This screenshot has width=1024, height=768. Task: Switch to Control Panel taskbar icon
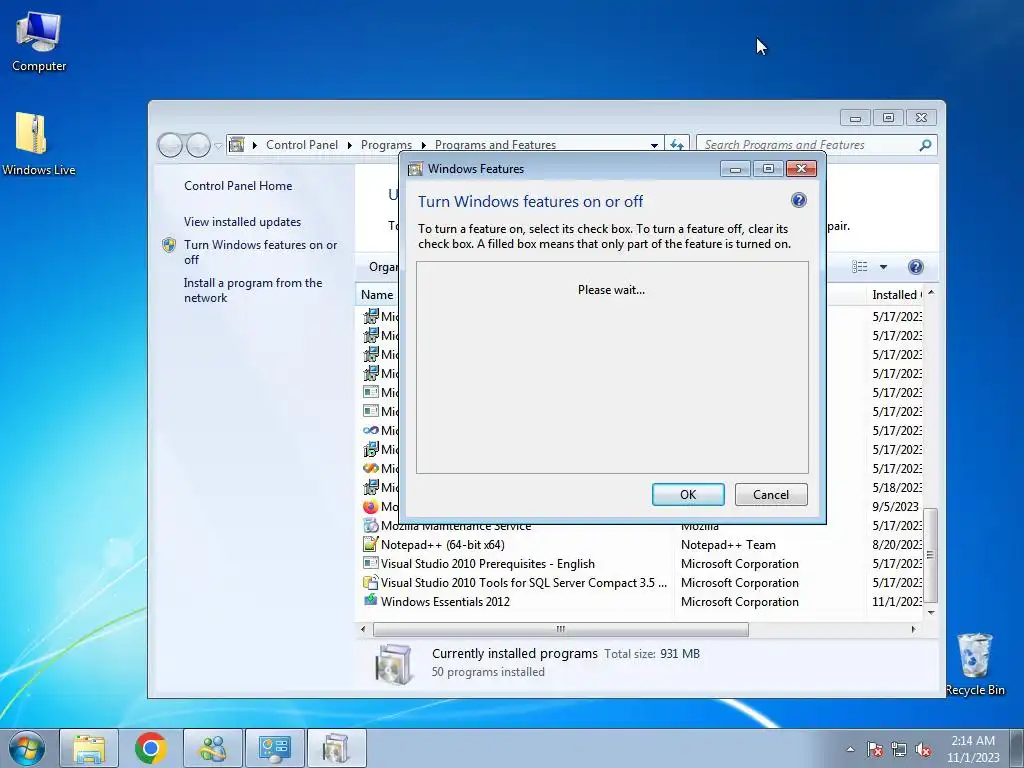point(275,748)
